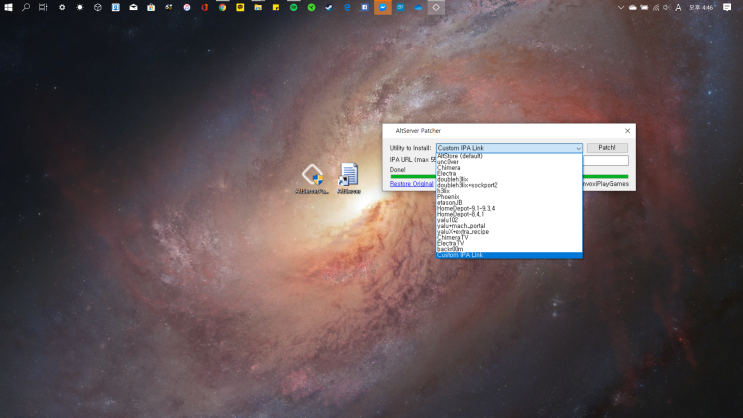Click the Restore Original link

click(x=411, y=184)
